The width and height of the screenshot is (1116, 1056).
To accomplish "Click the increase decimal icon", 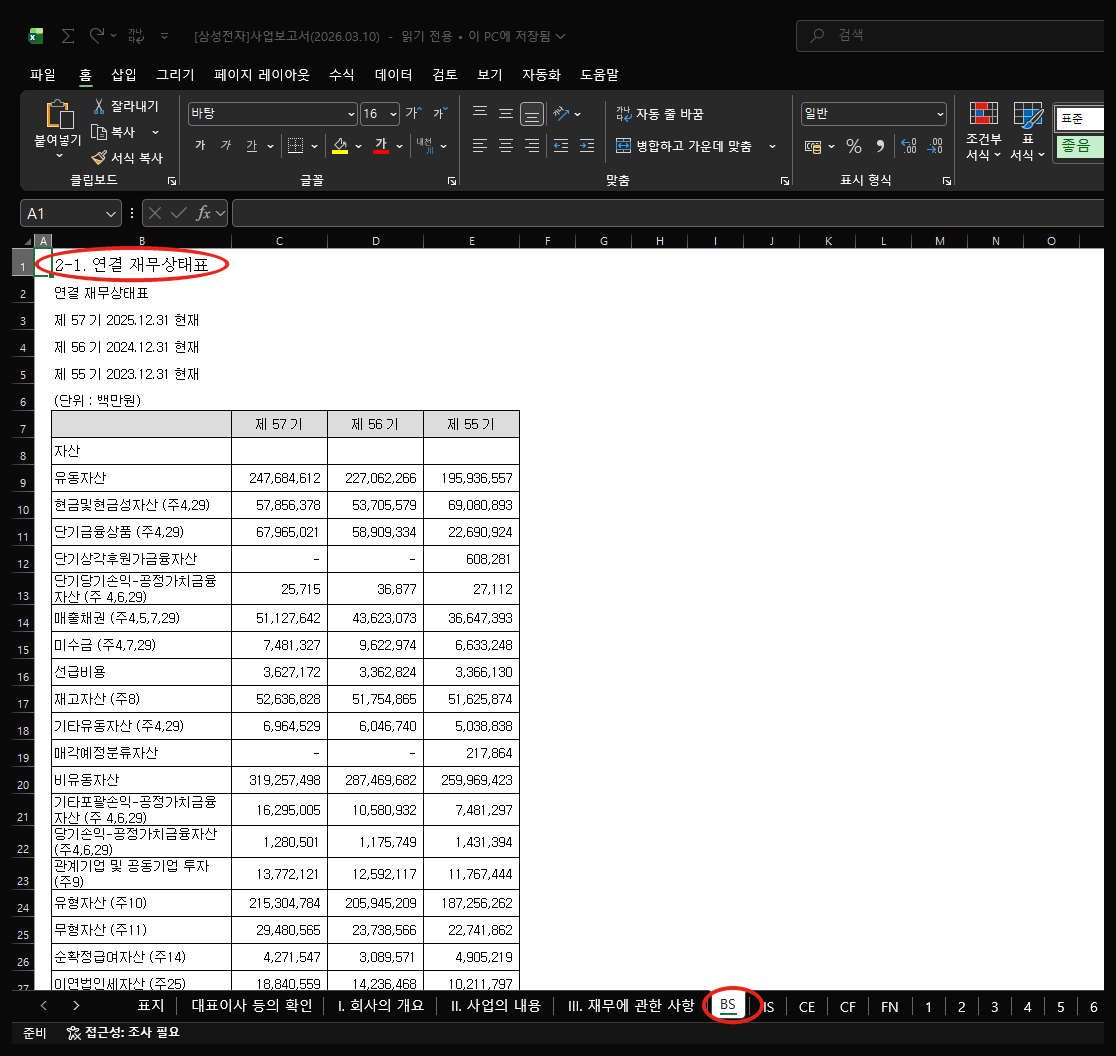I will click(909, 146).
